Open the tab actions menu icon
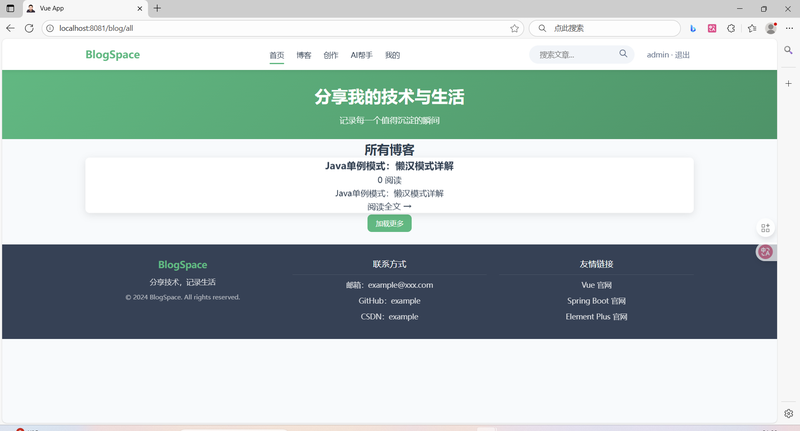 [x=10, y=8]
